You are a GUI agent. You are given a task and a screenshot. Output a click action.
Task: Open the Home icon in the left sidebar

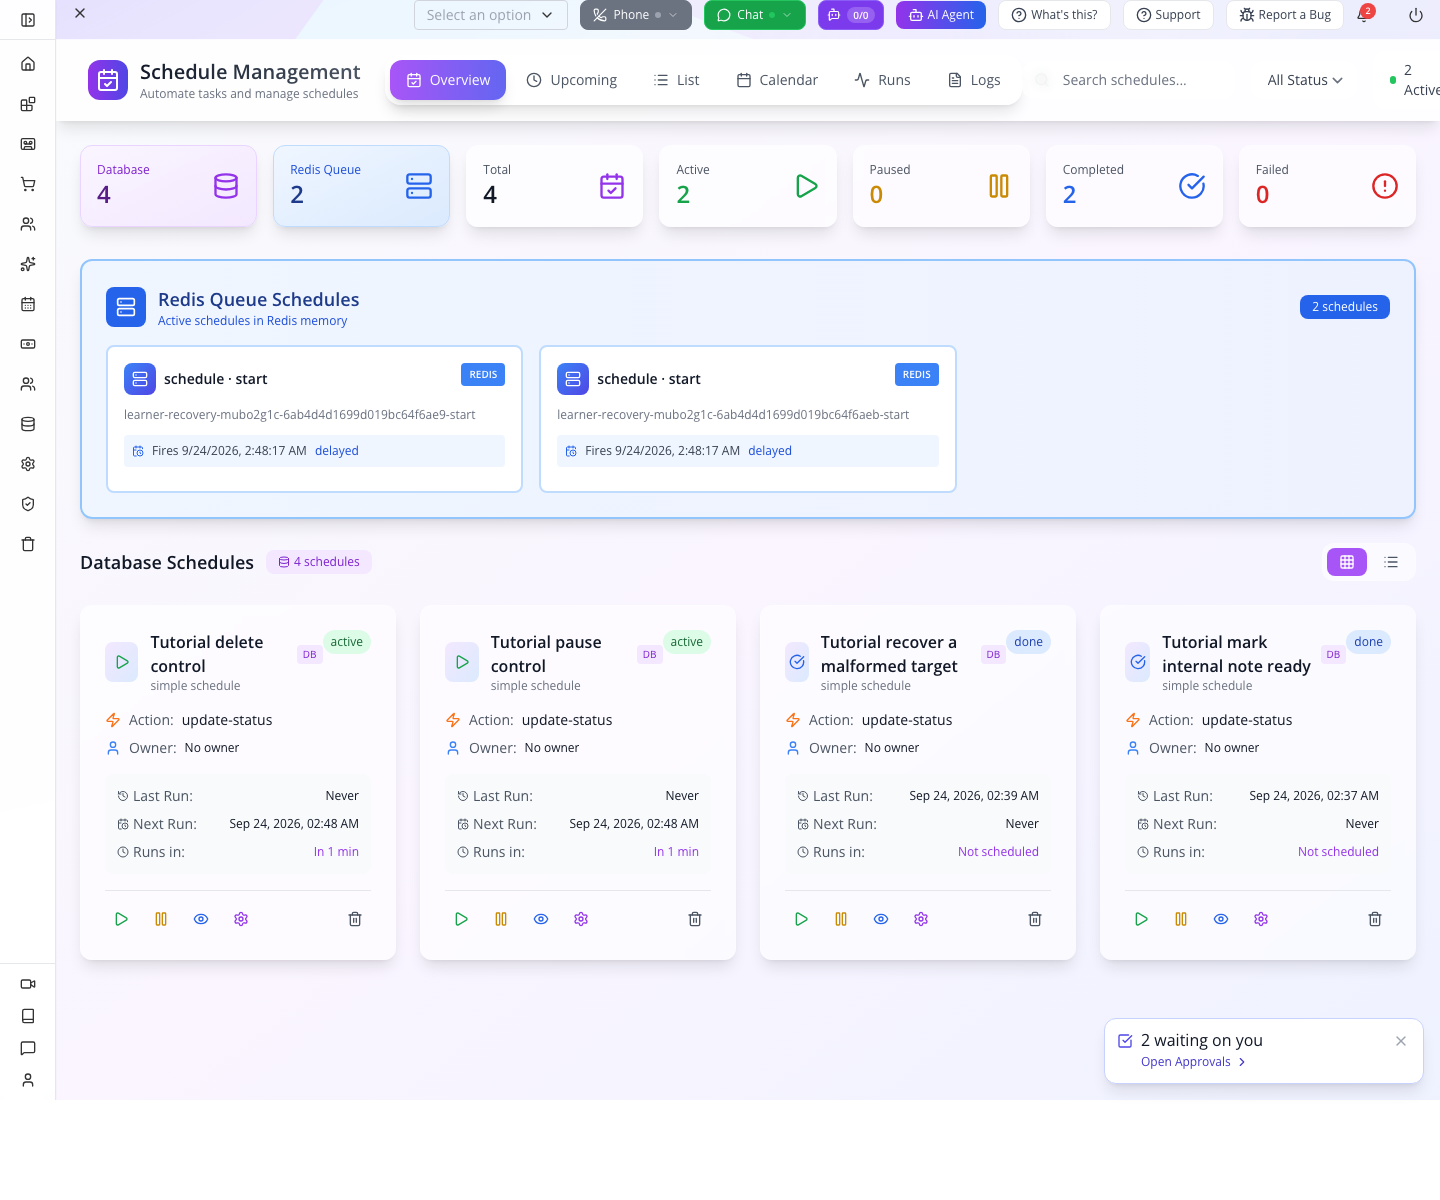click(28, 64)
